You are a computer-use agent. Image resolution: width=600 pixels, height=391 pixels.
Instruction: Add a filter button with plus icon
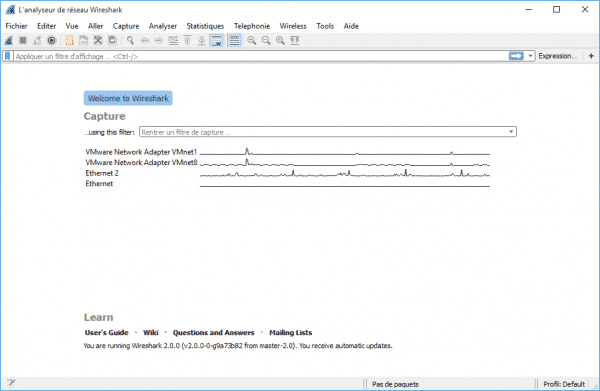click(591, 56)
